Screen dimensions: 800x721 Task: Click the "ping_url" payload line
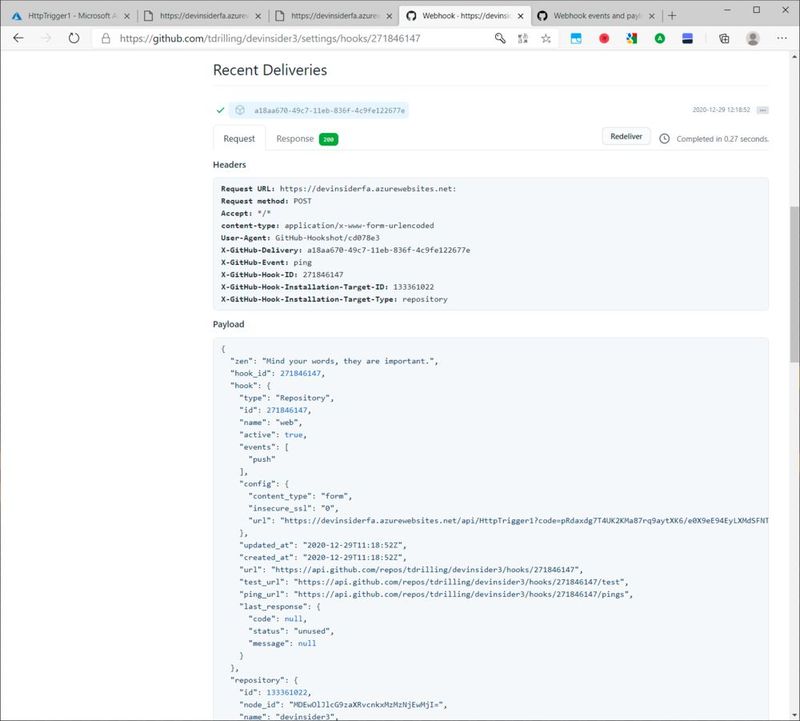(x=436, y=594)
